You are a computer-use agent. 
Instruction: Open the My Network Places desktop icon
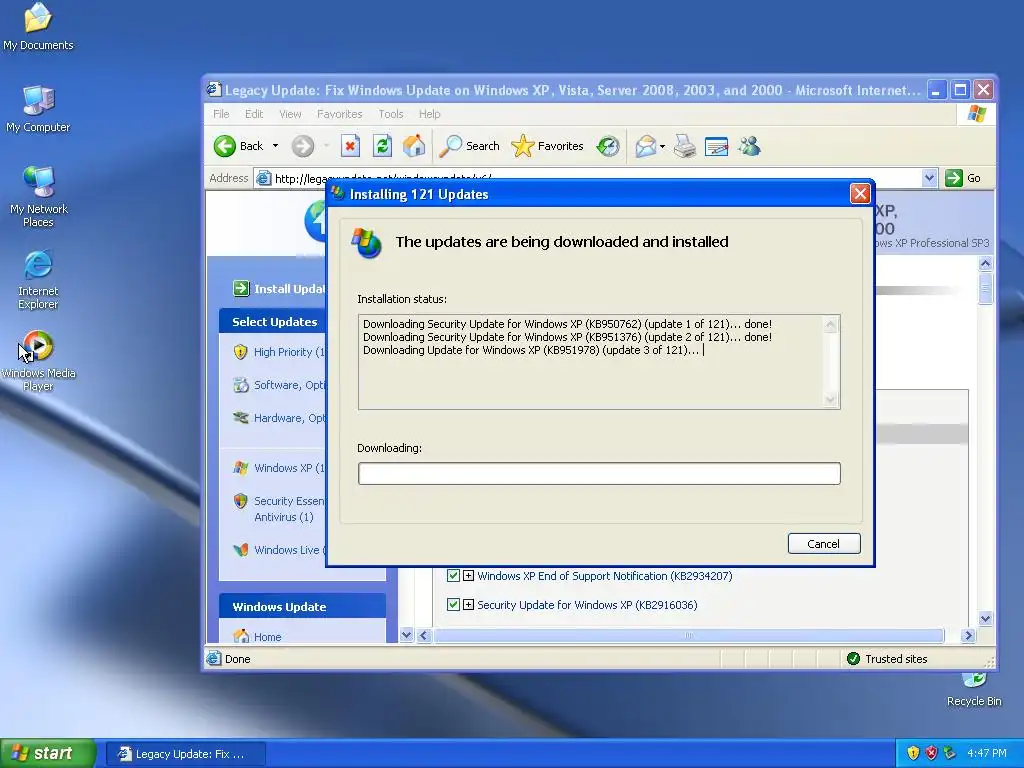pos(38,197)
